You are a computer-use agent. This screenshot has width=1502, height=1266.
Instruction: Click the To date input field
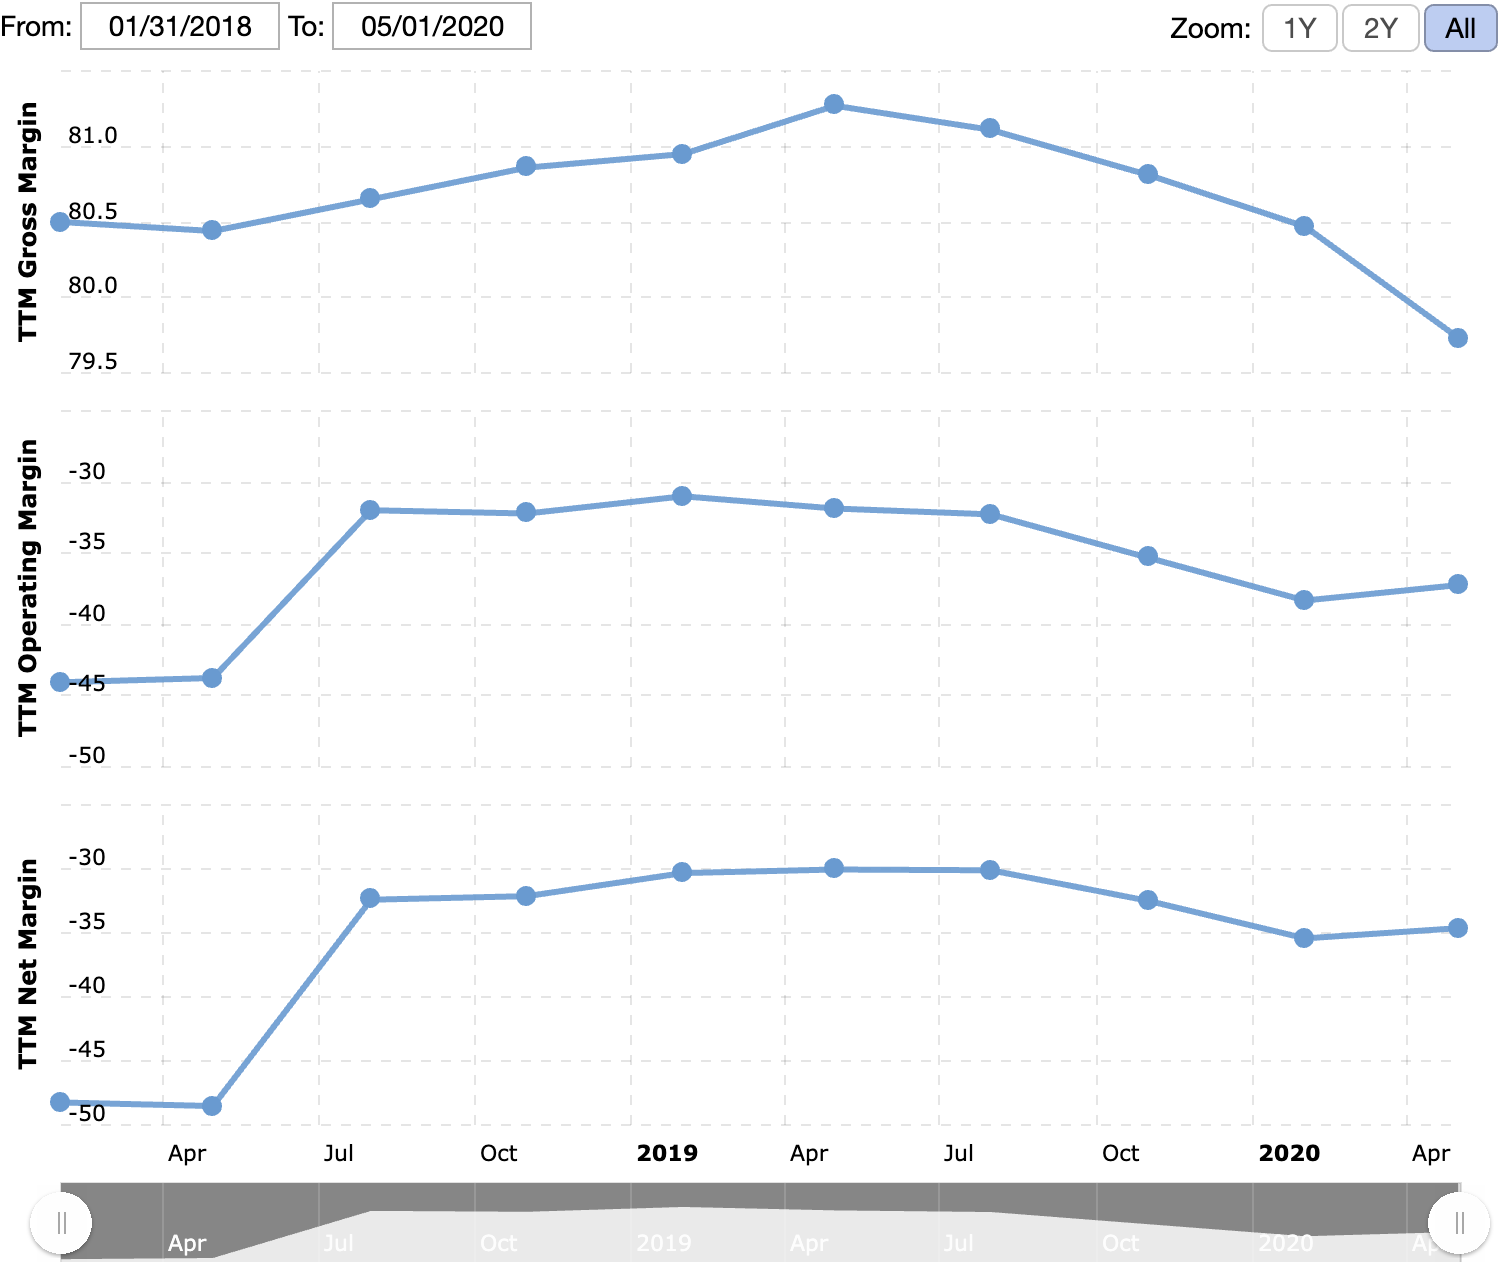[432, 26]
